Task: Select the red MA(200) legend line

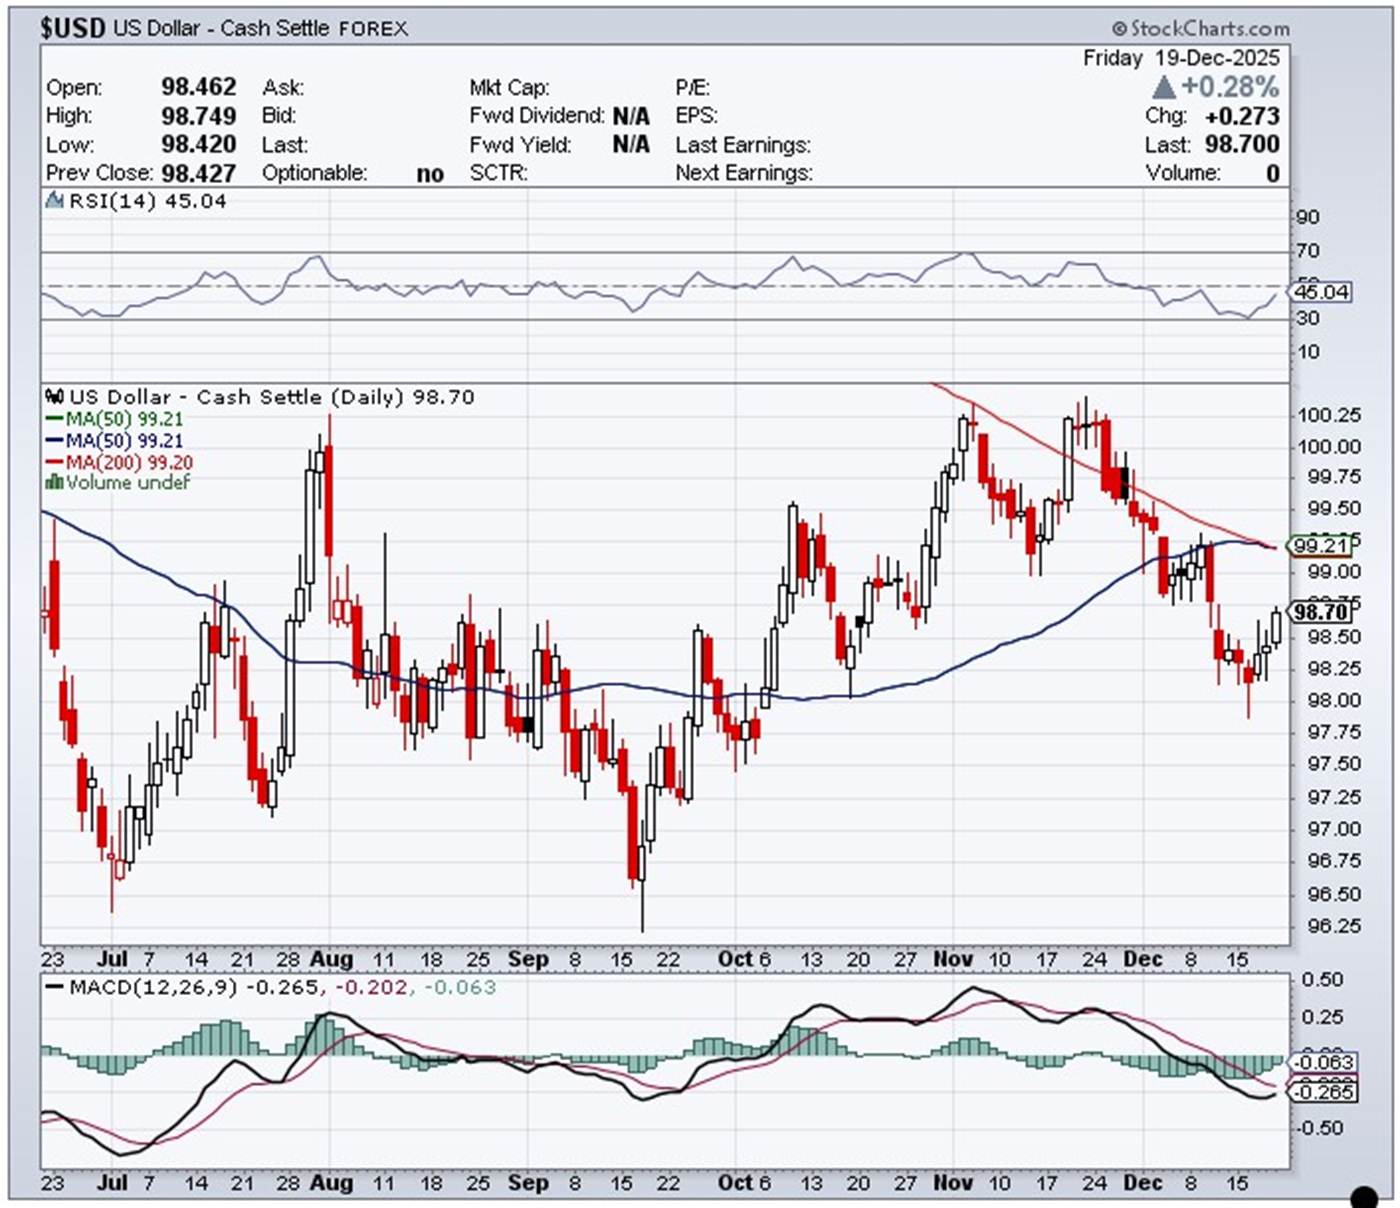Action: [55, 463]
